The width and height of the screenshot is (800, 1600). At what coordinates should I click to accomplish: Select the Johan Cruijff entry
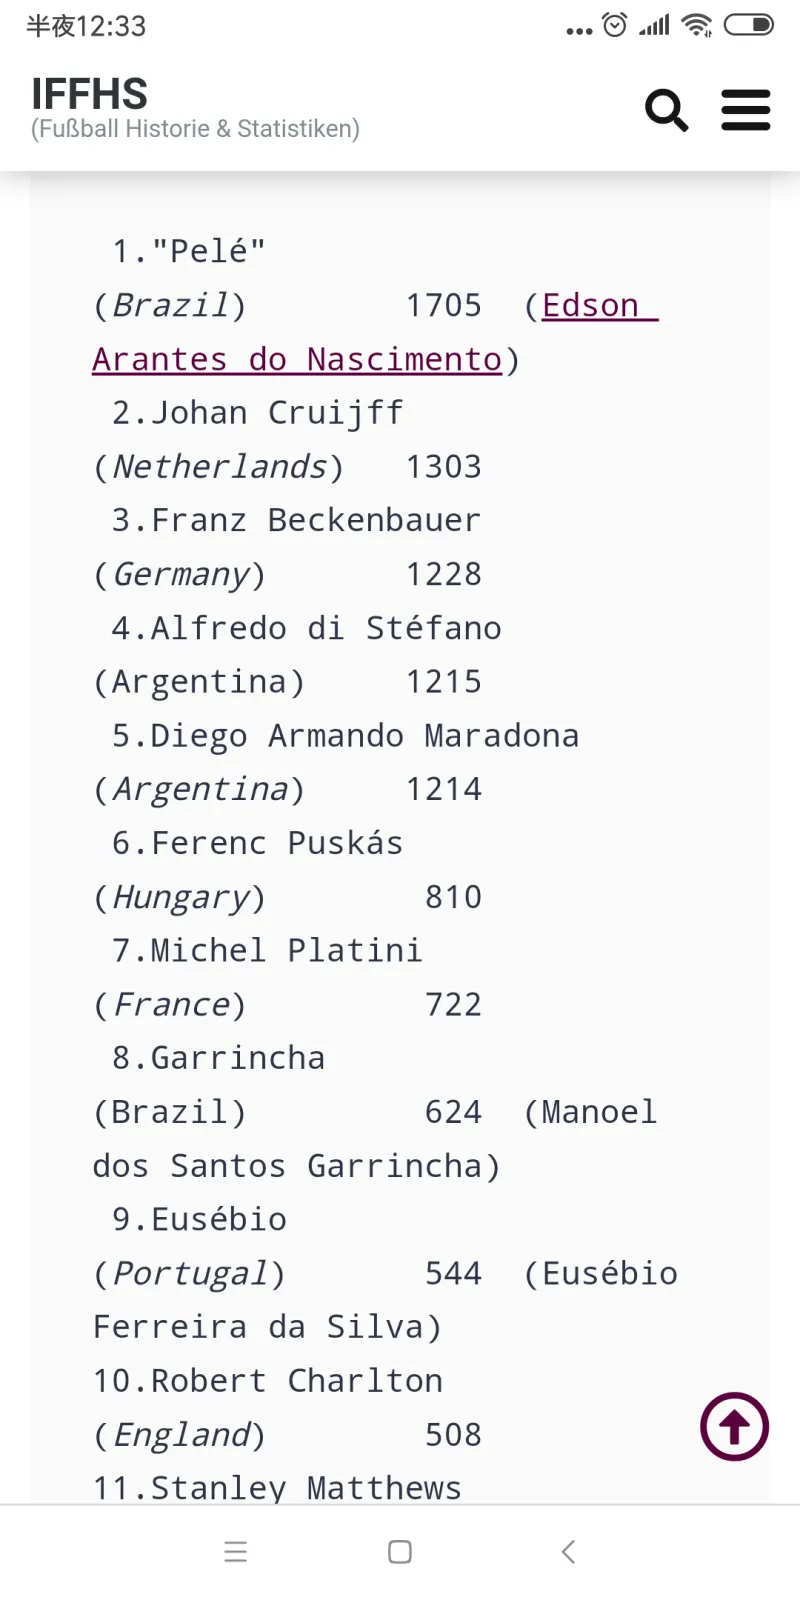[x=258, y=412]
